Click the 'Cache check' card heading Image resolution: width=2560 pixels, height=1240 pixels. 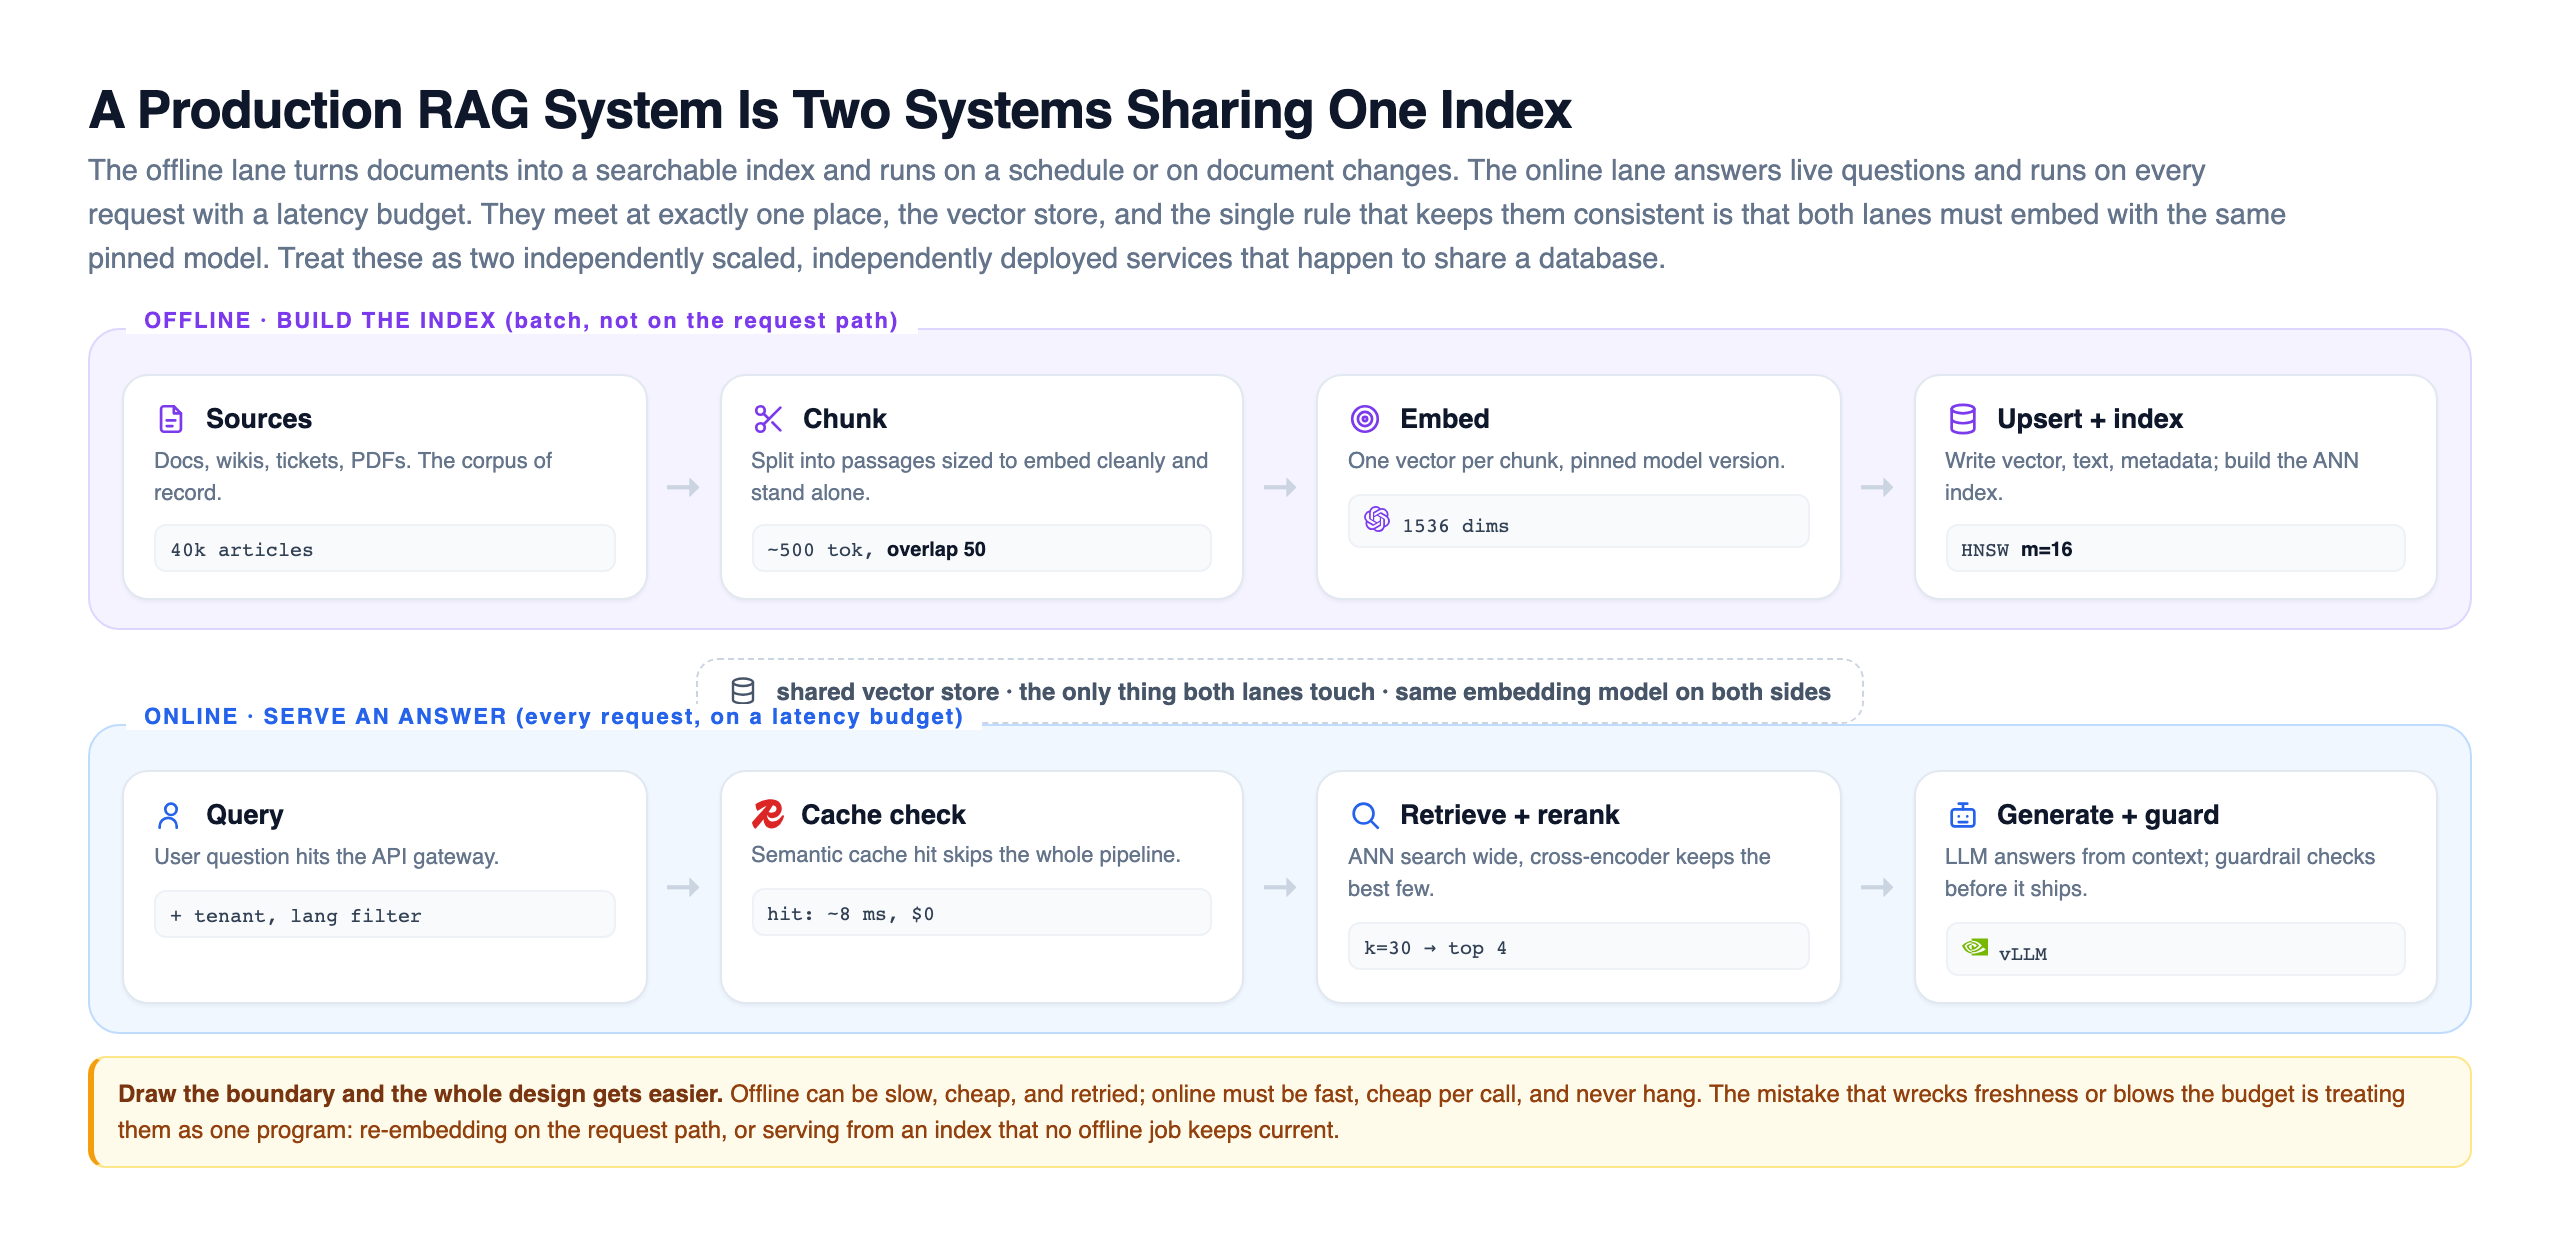coord(883,815)
